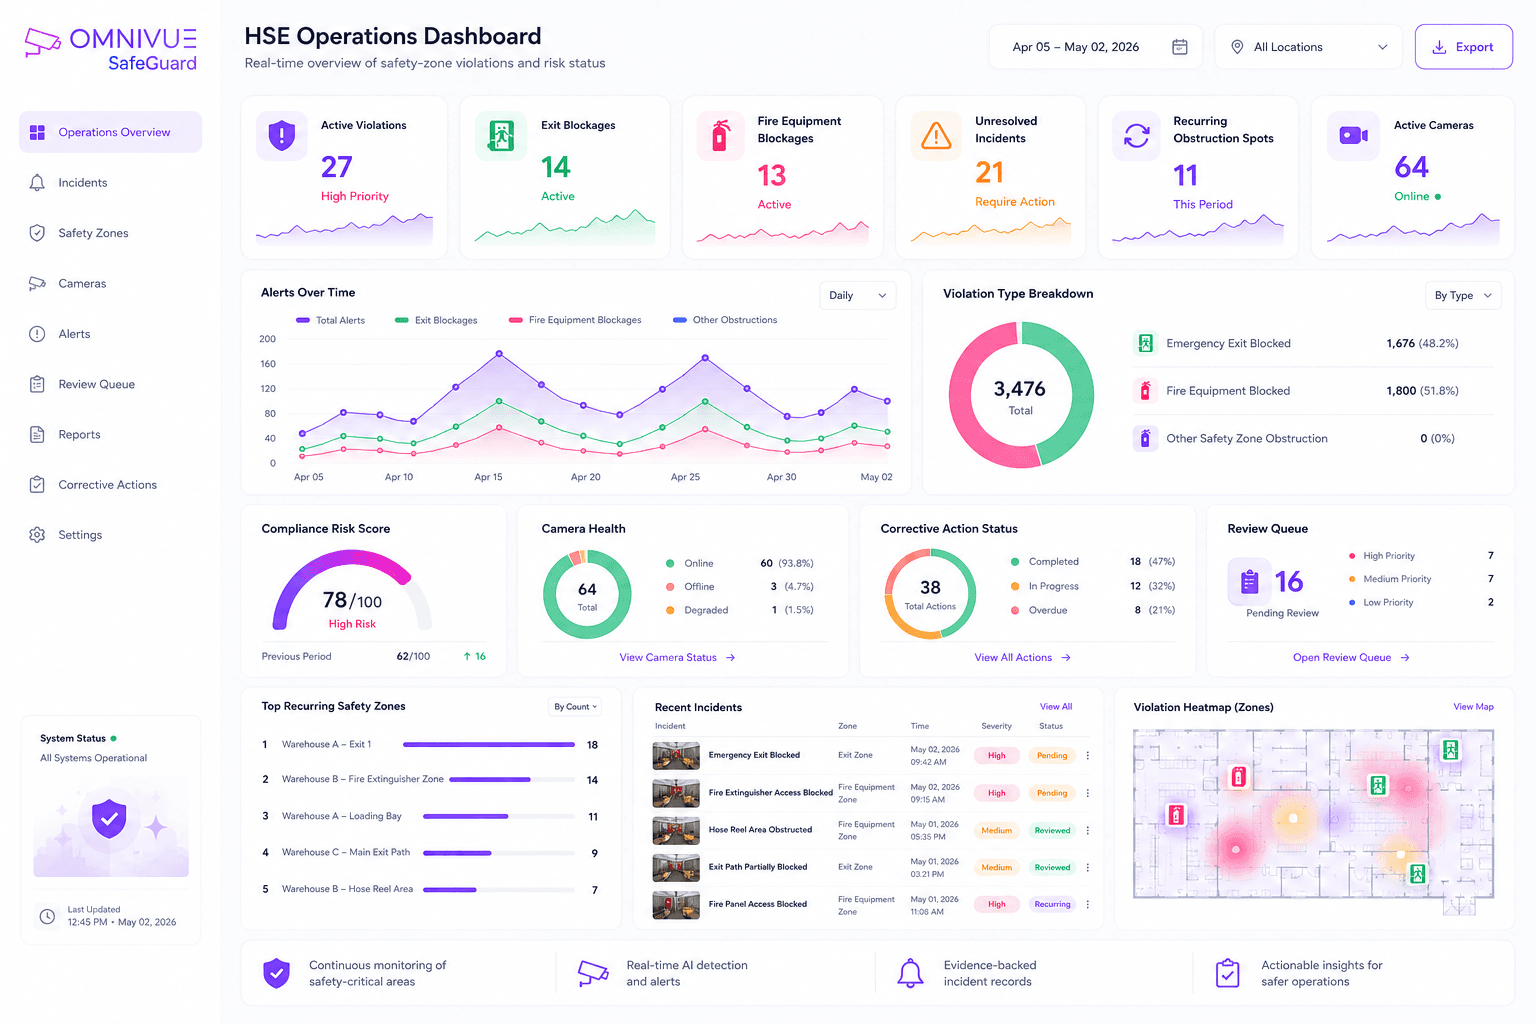Open options menu for Fire Extinguisher Access Blocked
Image resolution: width=1536 pixels, height=1024 pixels.
coord(1088,793)
